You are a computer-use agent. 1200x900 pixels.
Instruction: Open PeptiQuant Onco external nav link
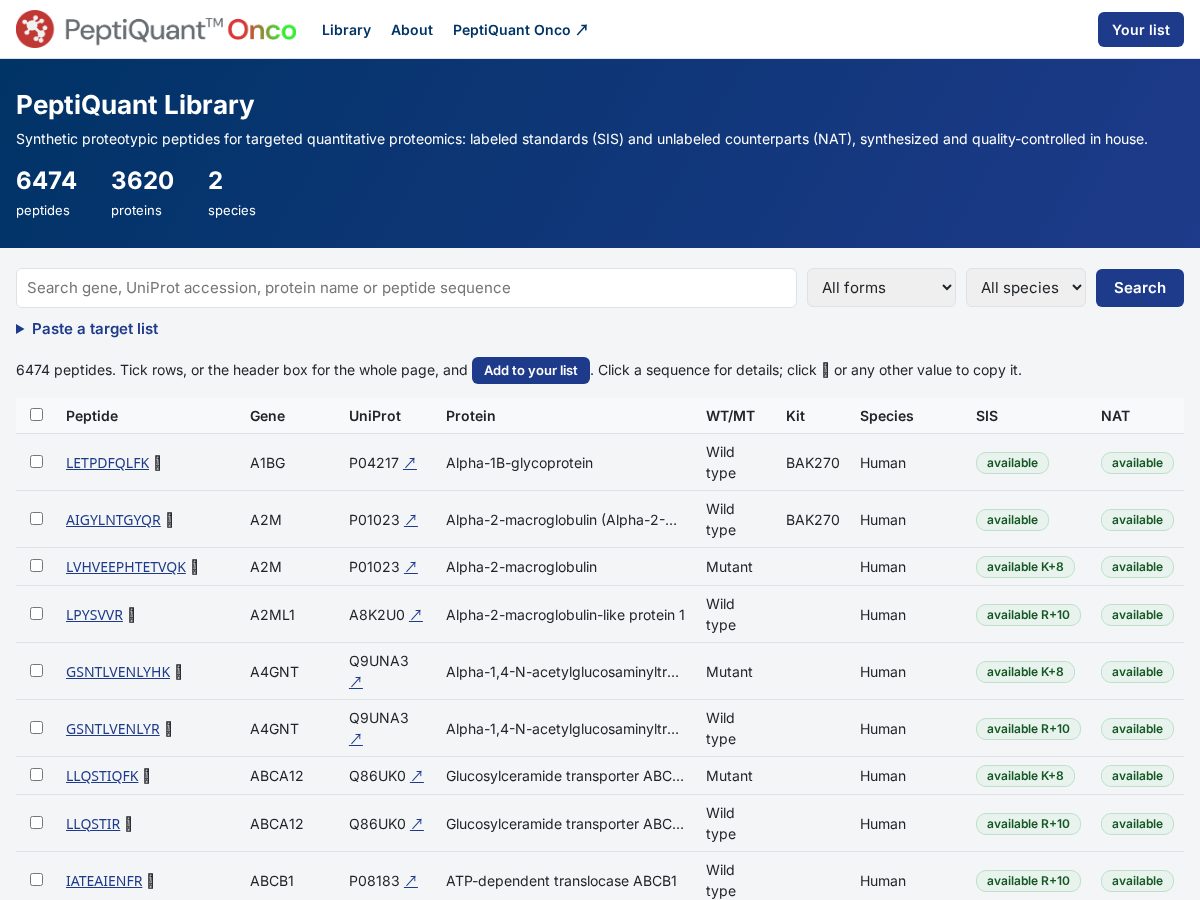pos(521,30)
